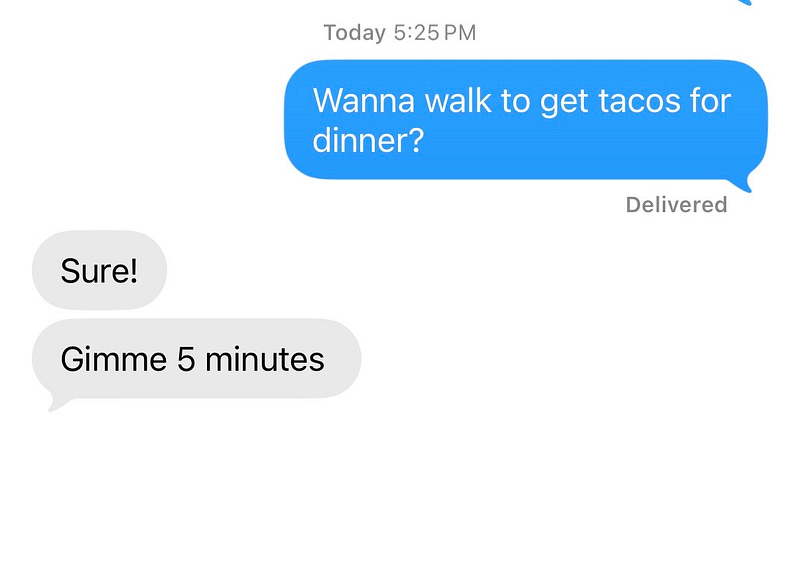Click the word "for" in the sent message

[x=711, y=100]
